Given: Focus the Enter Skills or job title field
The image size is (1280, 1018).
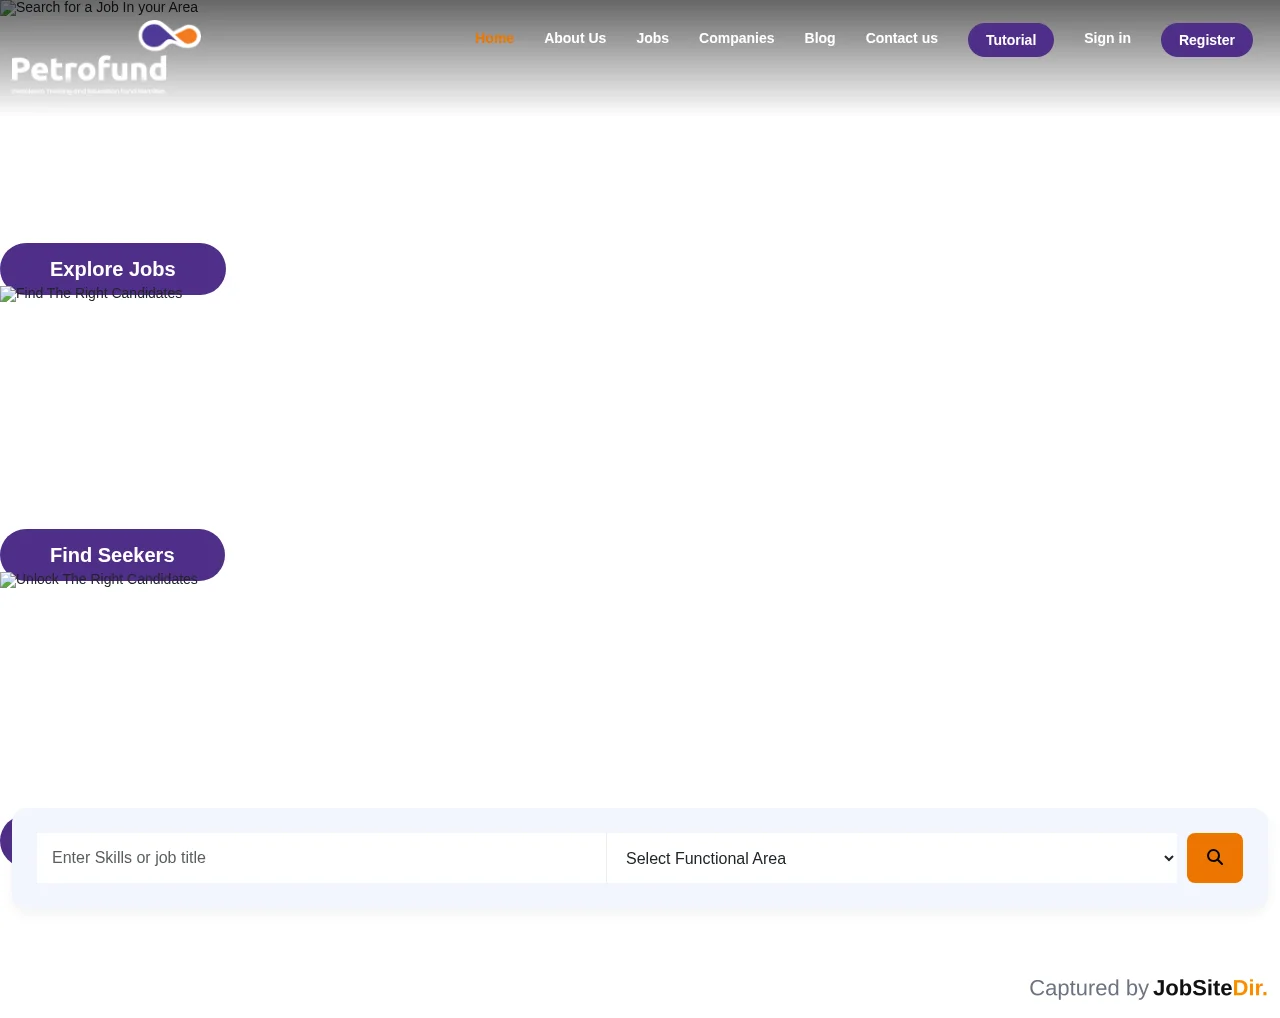Looking at the screenshot, I should [x=321, y=858].
